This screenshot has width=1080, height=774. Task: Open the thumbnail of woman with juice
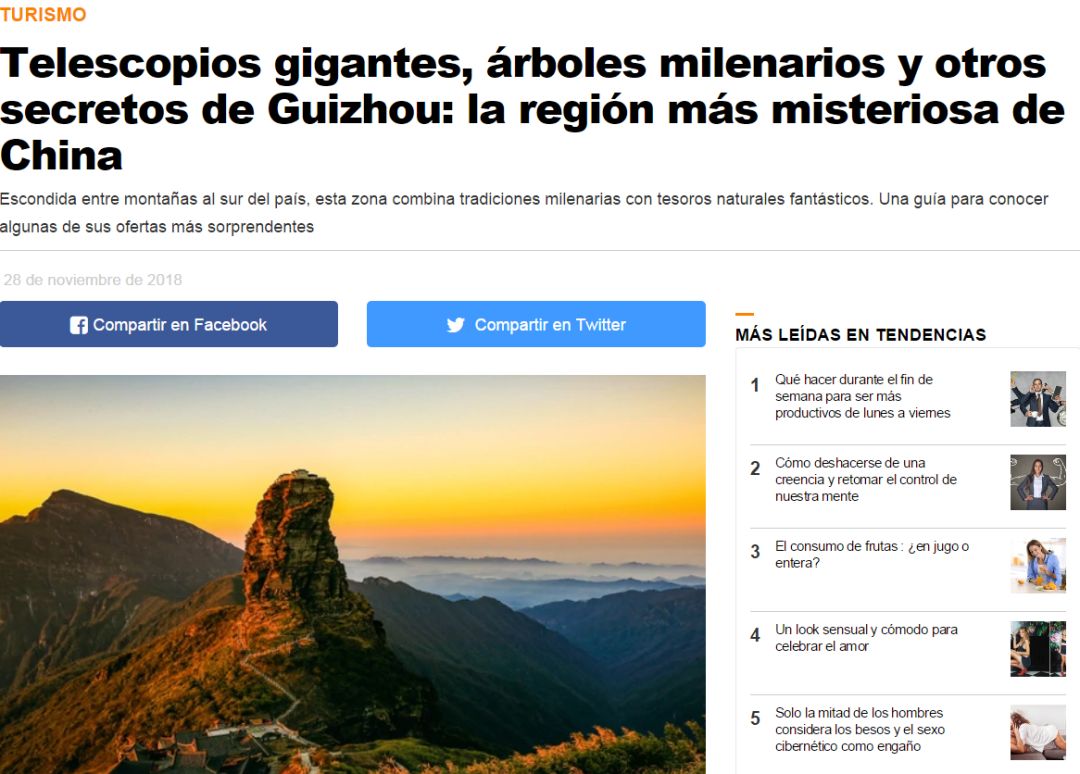pos(1037,565)
